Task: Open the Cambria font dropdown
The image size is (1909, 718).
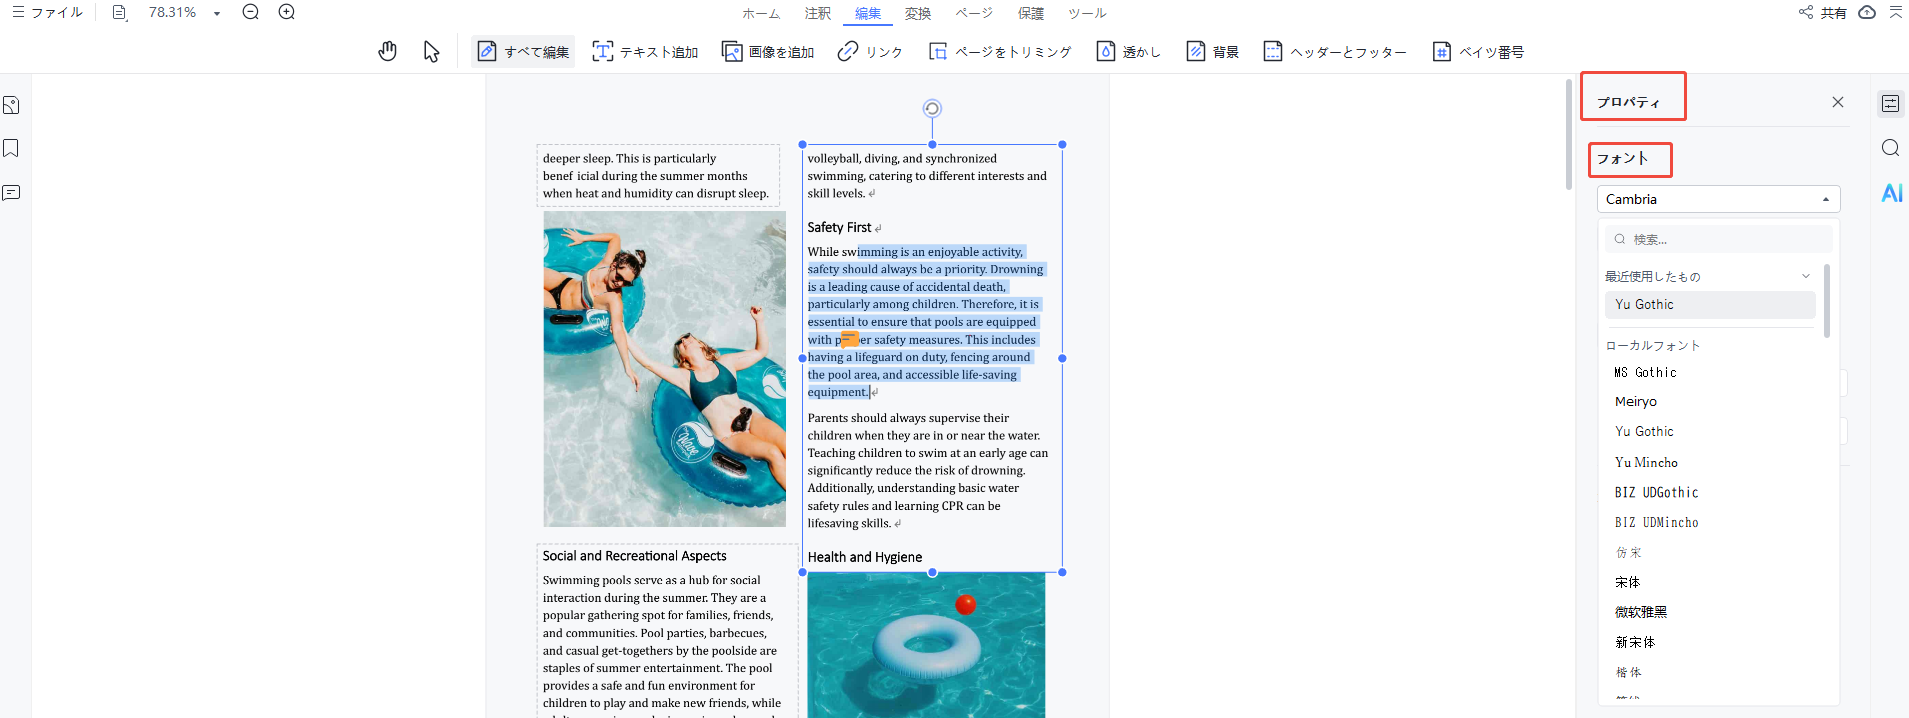Action: tap(1718, 199)
